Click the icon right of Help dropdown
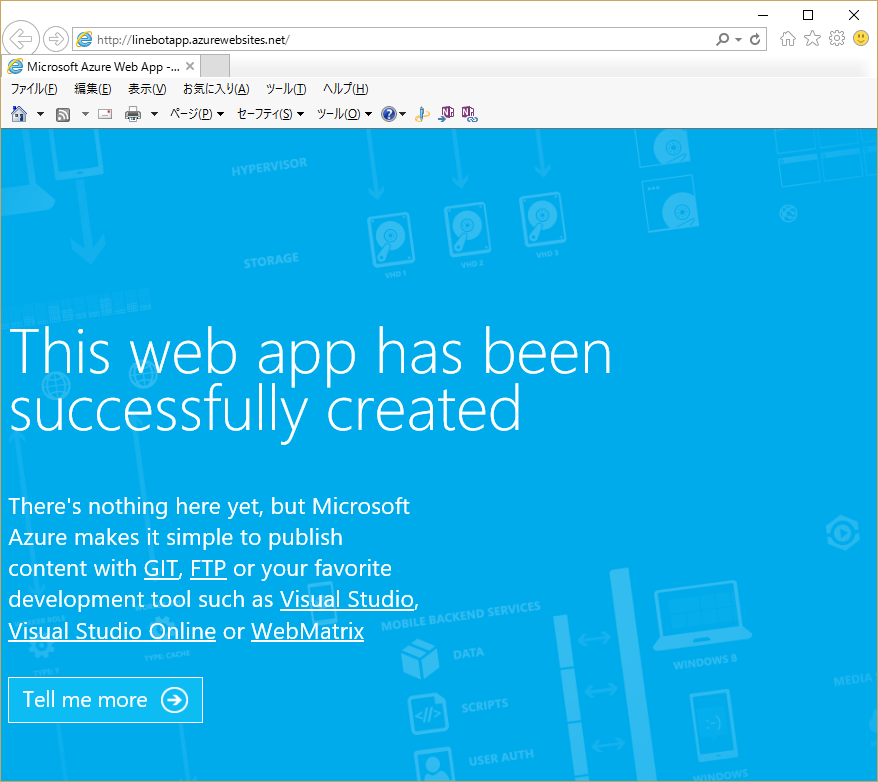This screenshot has height=782, width=878. [x=422, y=114]
